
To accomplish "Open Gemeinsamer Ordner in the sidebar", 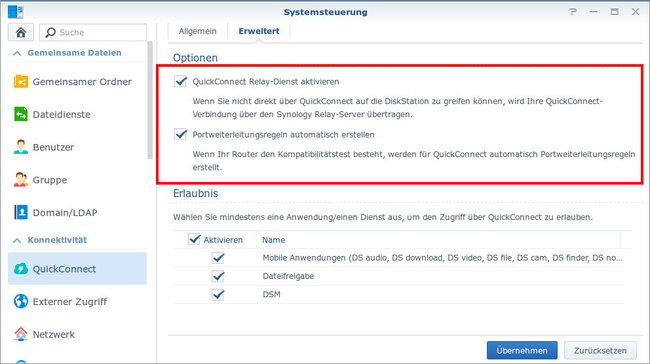I will [x=77, y=82].
